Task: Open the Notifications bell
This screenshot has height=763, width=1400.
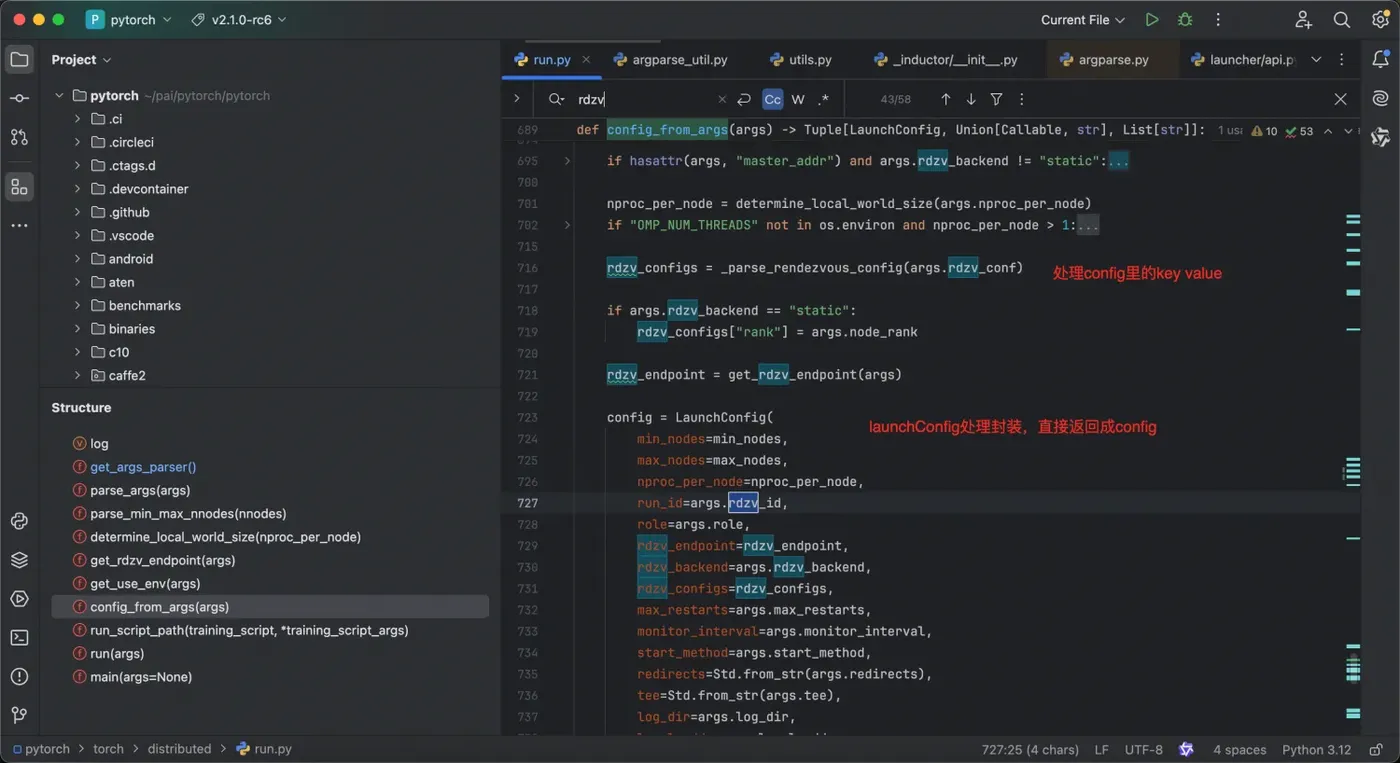Action: (1380, 60)
